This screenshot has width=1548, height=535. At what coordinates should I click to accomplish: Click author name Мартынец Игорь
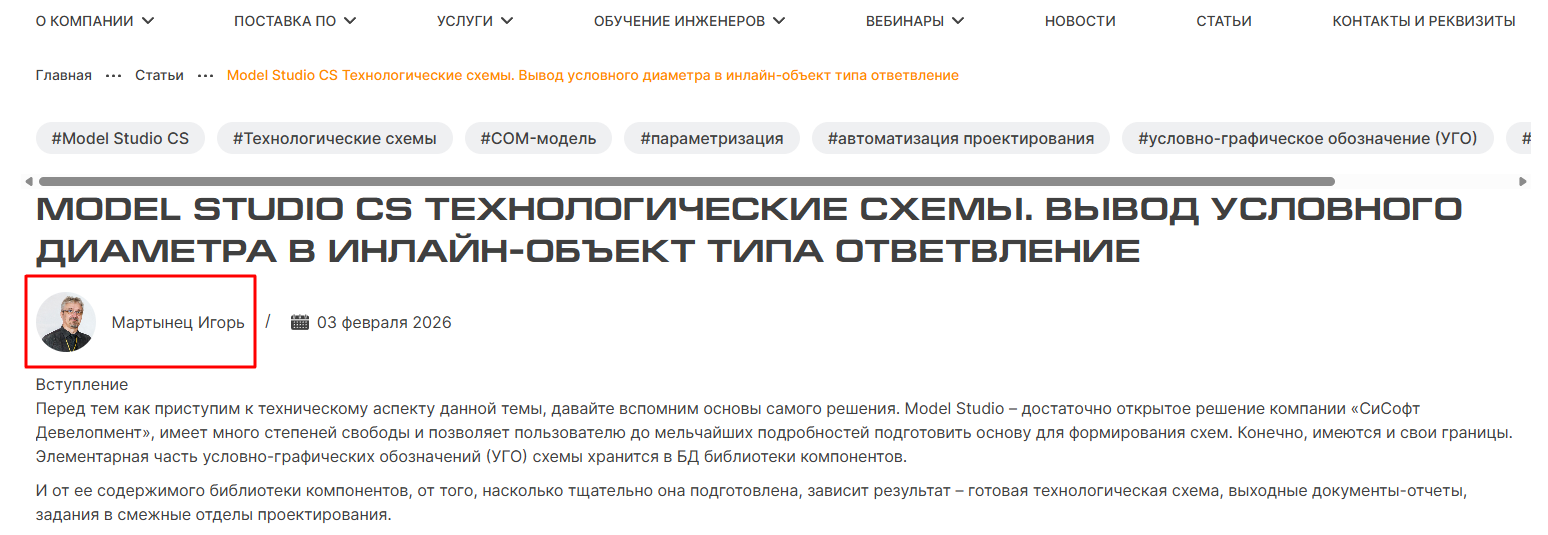click(x=178, y=322)
